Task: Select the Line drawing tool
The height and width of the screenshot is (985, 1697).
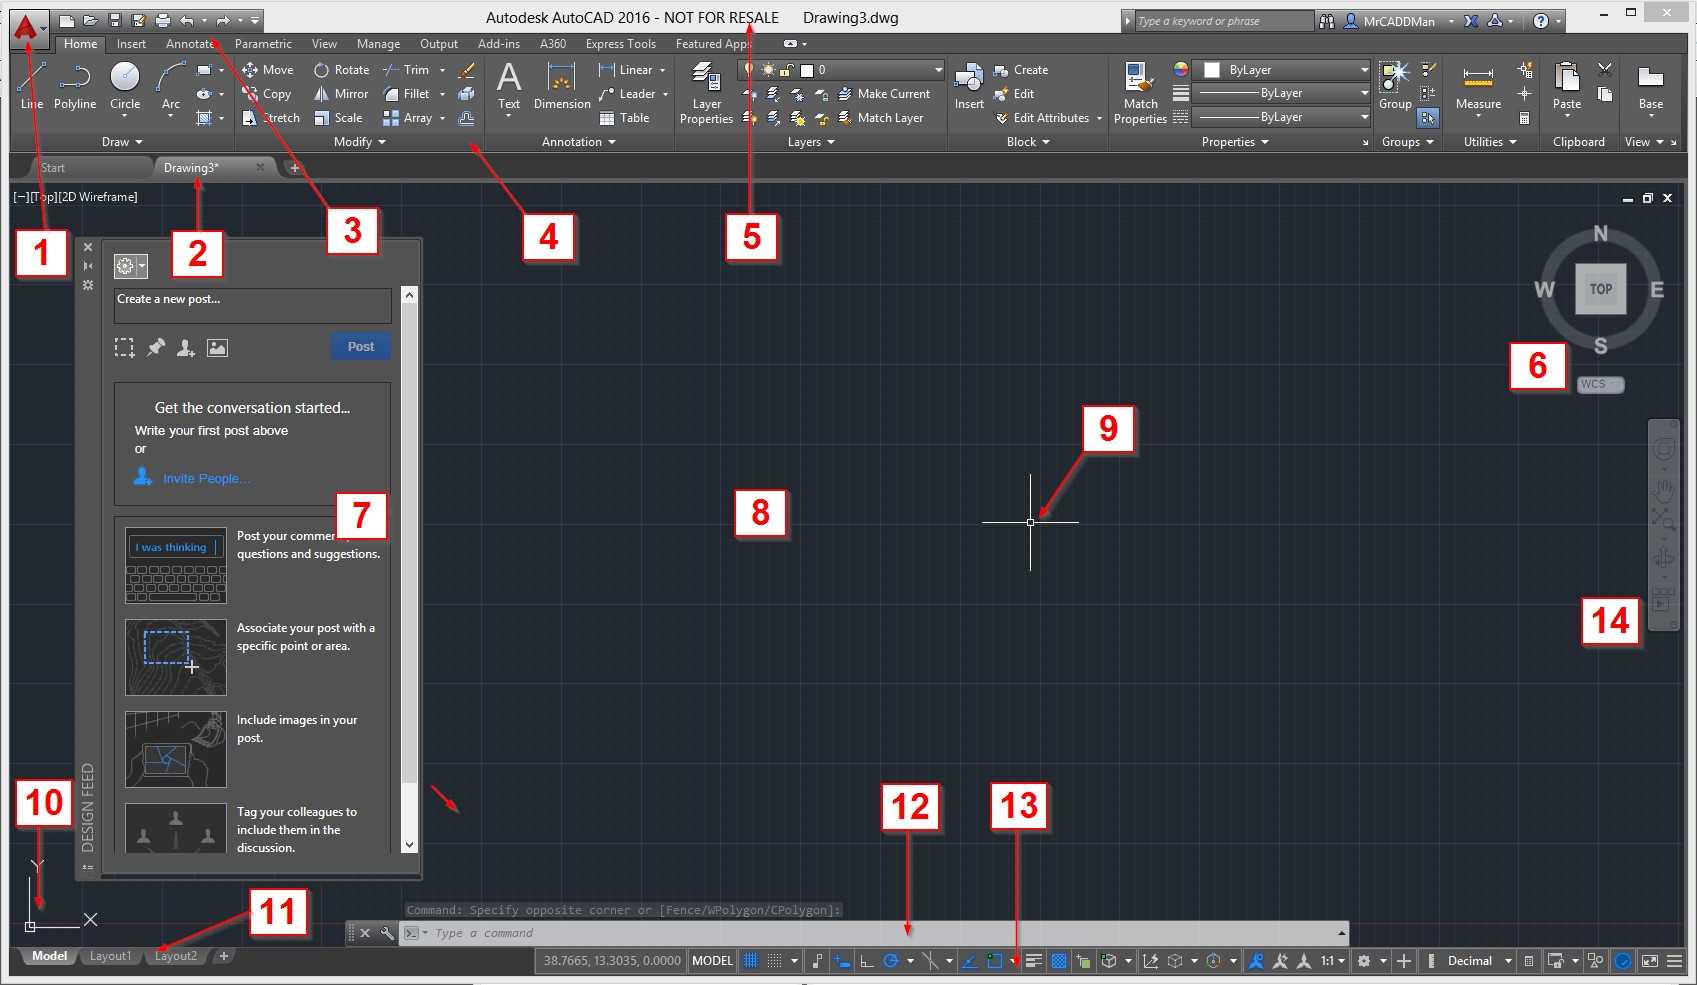Action: point(31,80)
